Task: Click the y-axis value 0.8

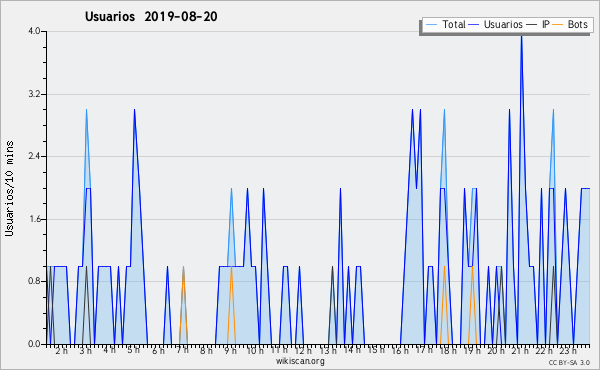Action: 34,282
